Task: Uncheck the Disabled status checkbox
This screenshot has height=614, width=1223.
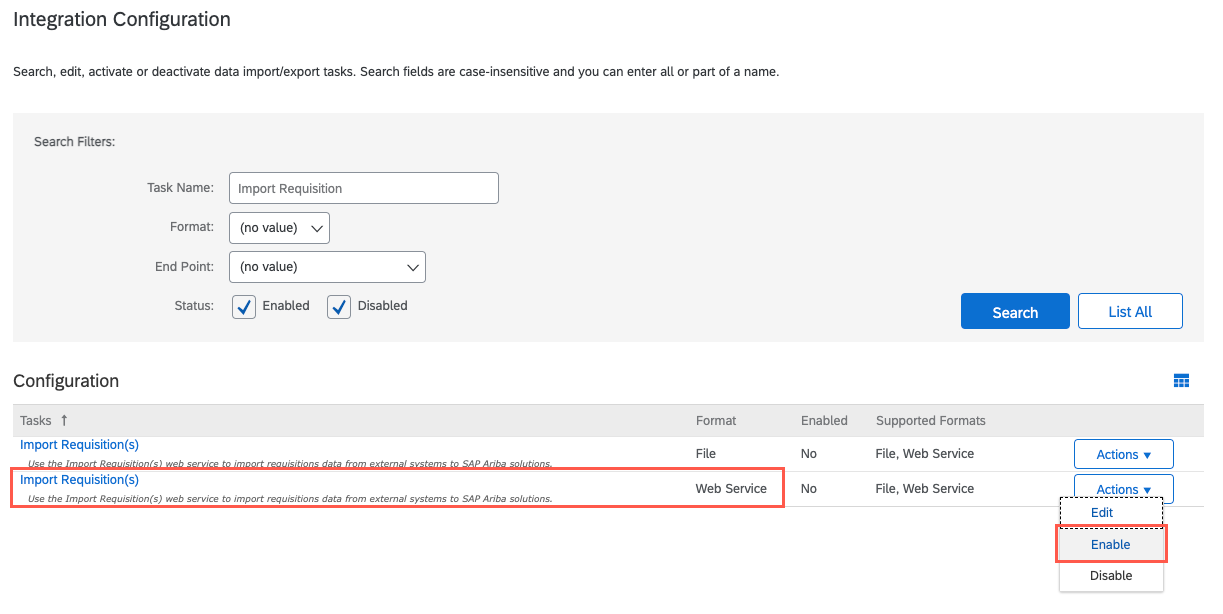Action: pyautogui.click(x=339, y=306)
